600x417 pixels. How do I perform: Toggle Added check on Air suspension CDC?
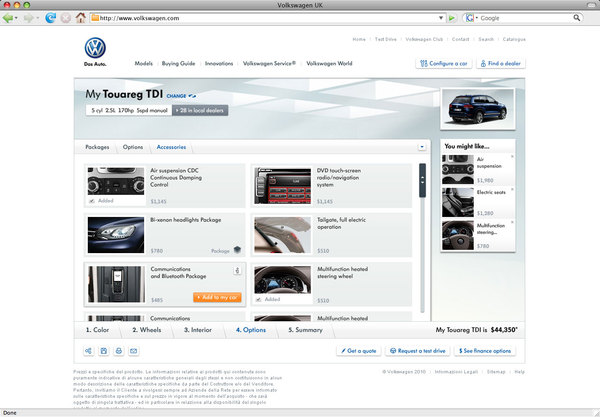(x=91, y=201)
